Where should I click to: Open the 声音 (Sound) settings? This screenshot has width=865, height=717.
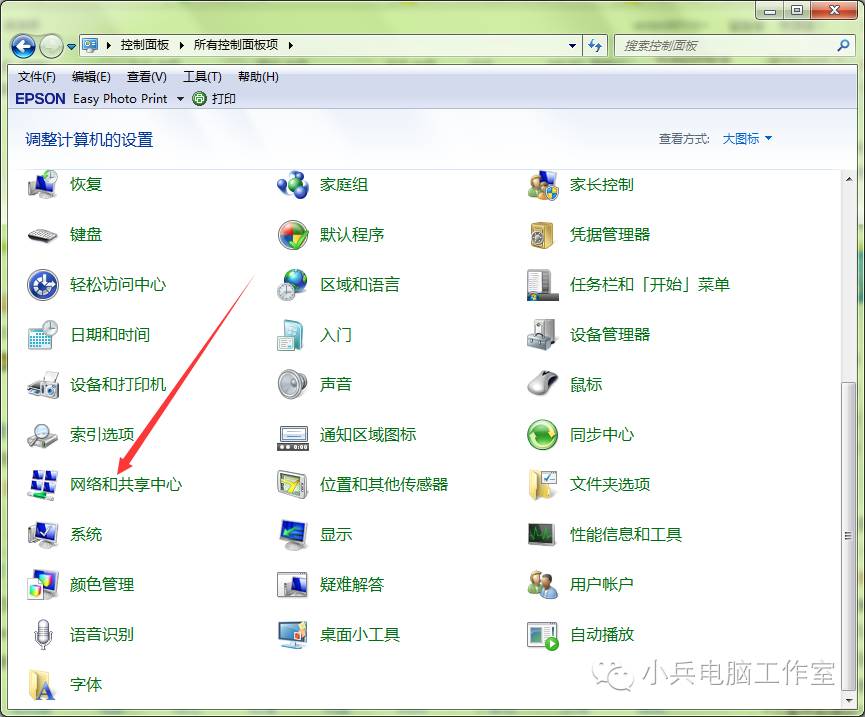pos(334,384)
